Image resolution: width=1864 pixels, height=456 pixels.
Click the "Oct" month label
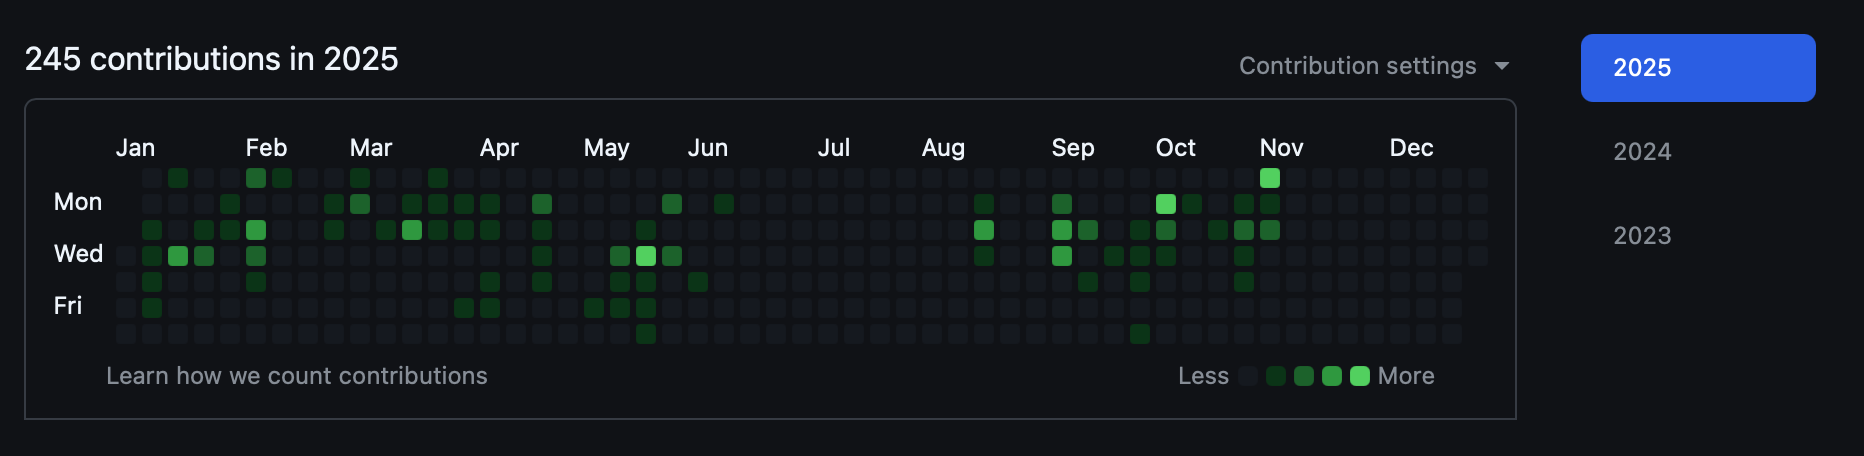(x=1176, y=148)
